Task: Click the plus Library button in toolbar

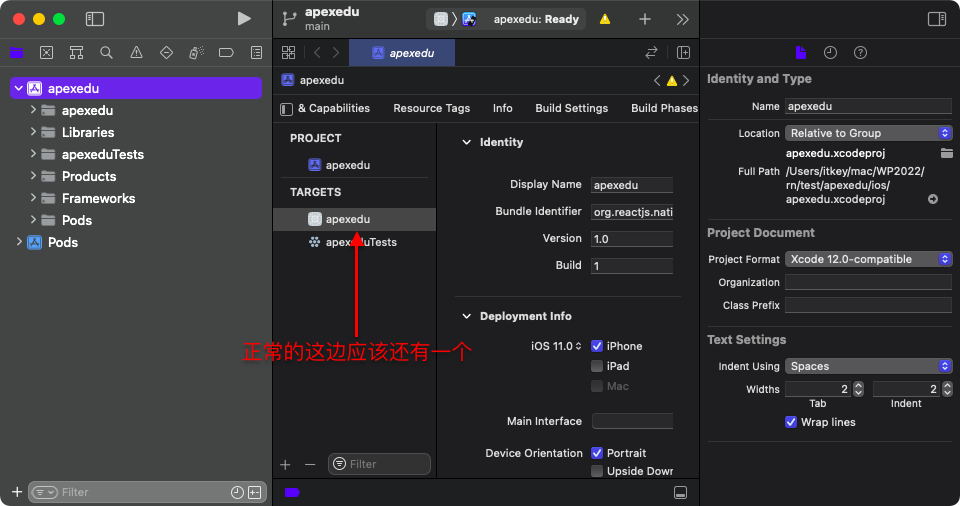Action: point(645,19)
